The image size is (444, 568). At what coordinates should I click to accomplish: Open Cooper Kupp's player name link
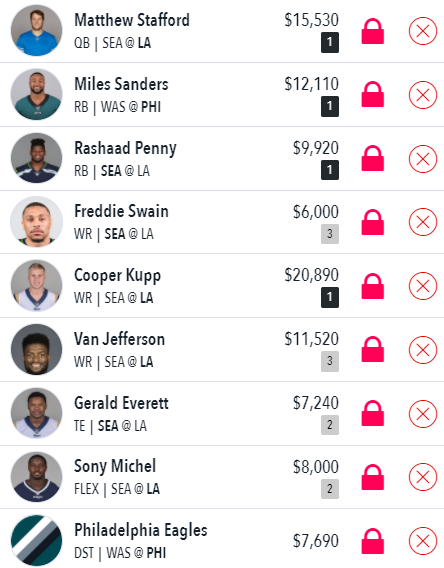(117, 276)
